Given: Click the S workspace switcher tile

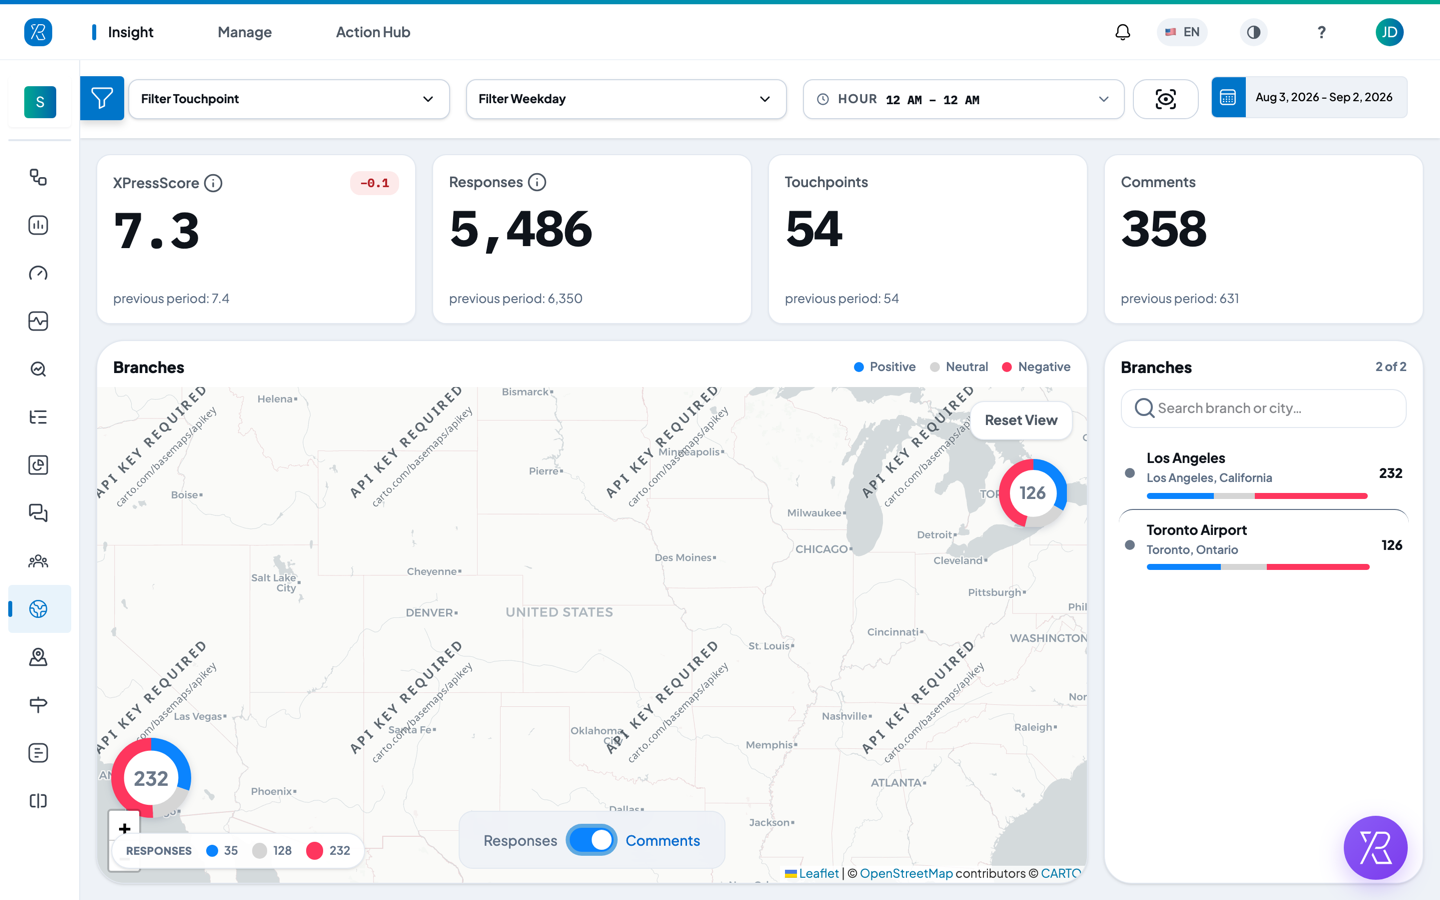Looking at the screenshot, I should click(40, 101).
